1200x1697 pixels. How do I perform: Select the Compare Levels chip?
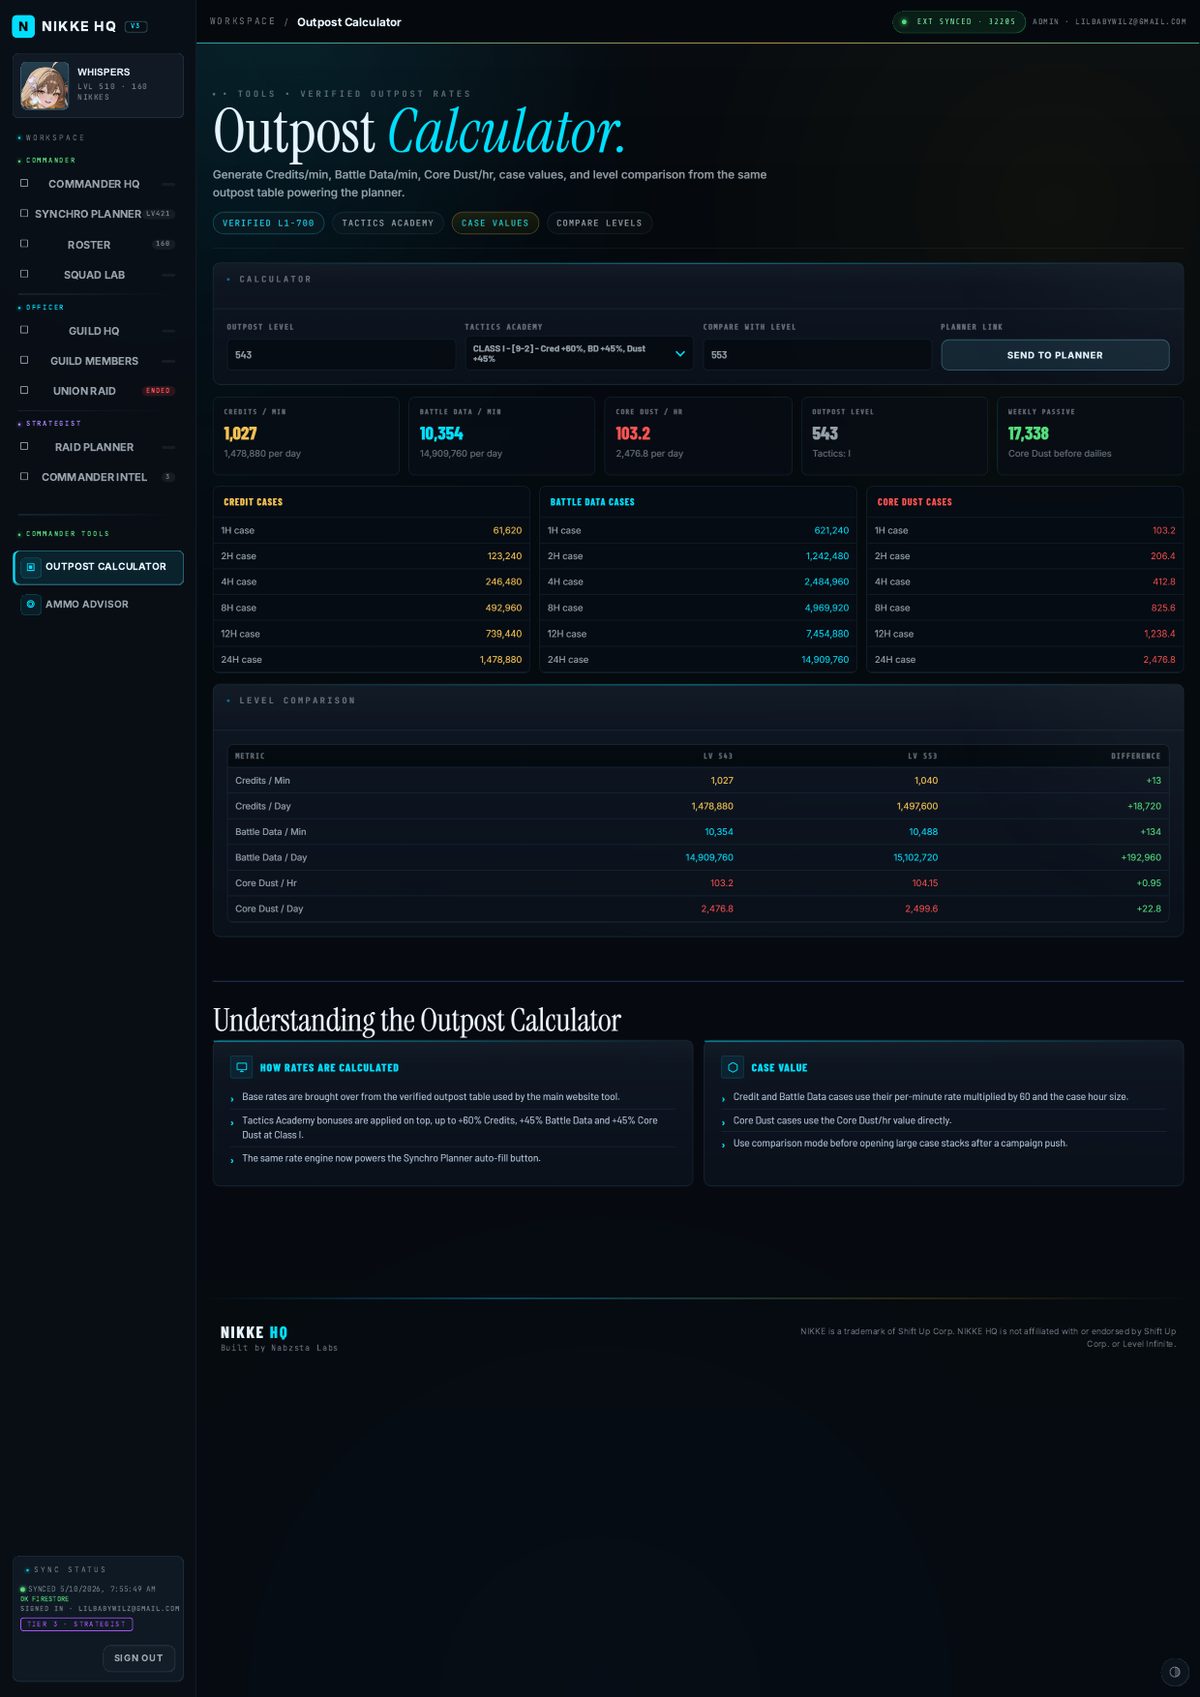pos(599,223)
